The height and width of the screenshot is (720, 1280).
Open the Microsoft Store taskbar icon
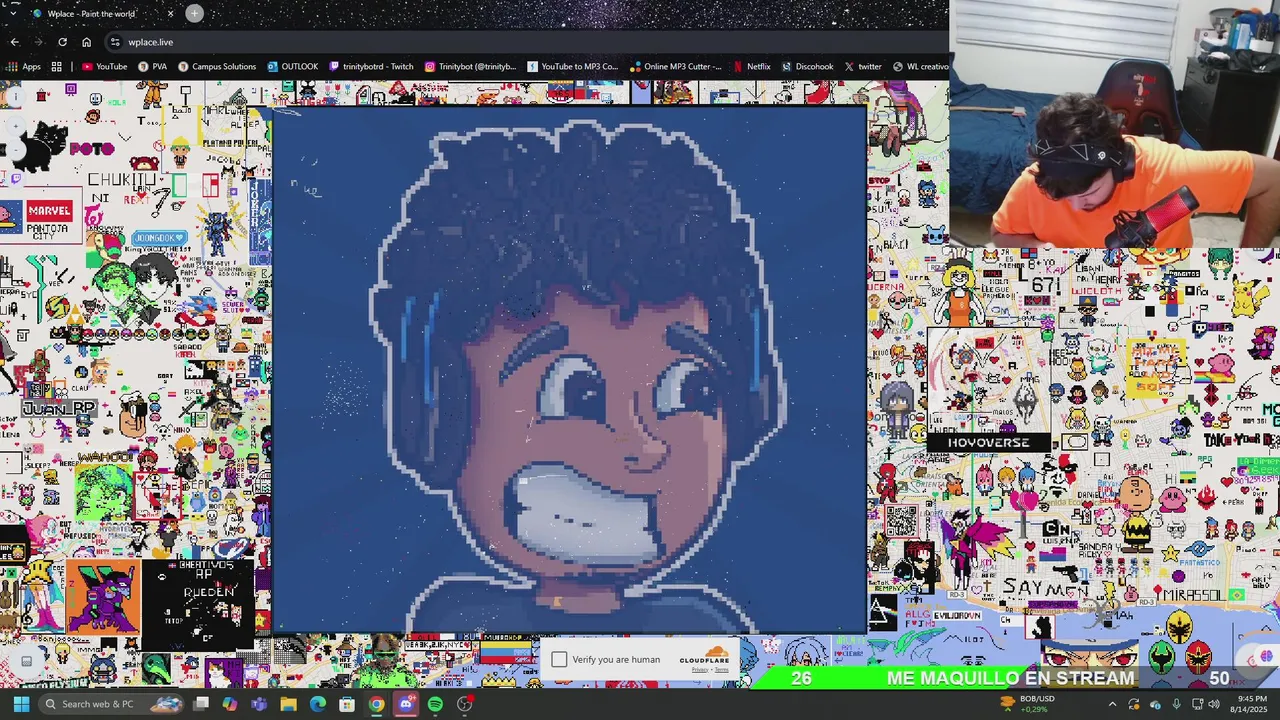pyautogui.click(x=347, y=704)
